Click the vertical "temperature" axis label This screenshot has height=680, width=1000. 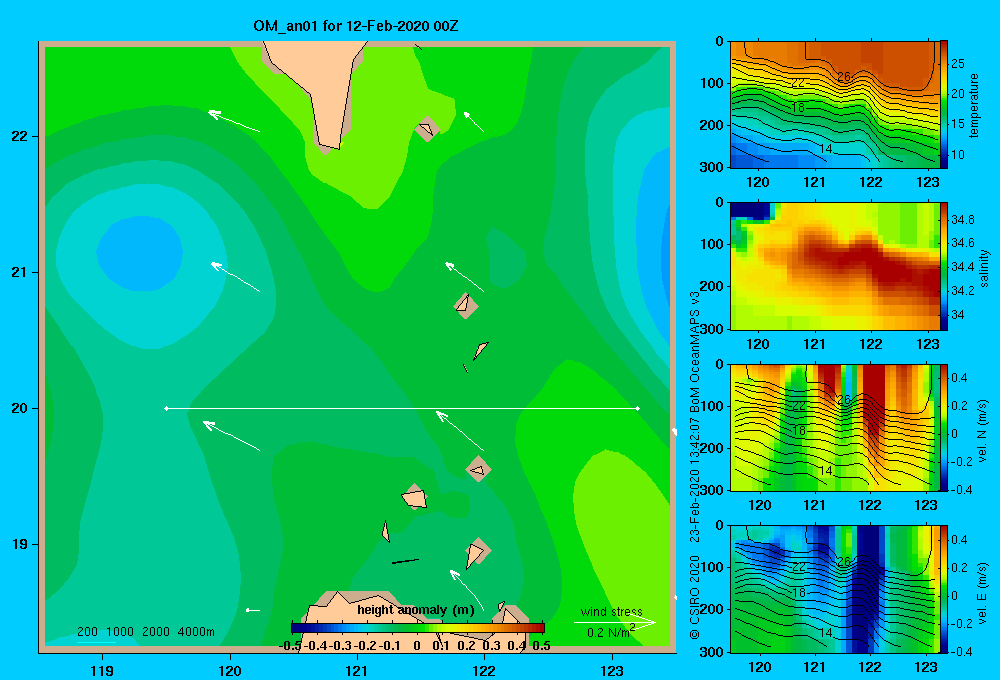tap(974, 105)
